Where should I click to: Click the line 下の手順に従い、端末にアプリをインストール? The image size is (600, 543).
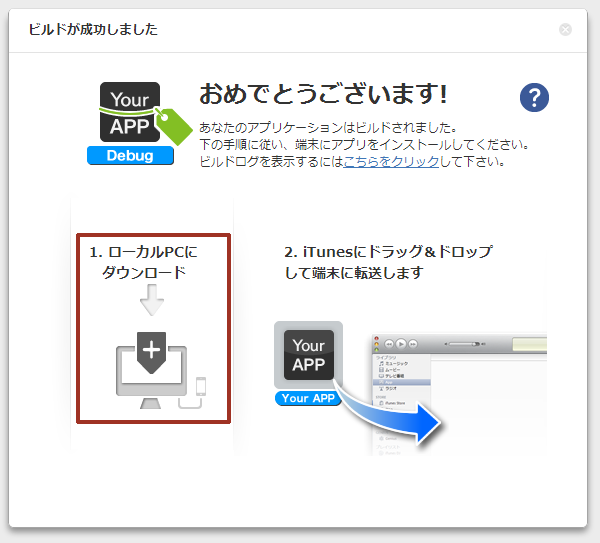click(x=364, y=145)
